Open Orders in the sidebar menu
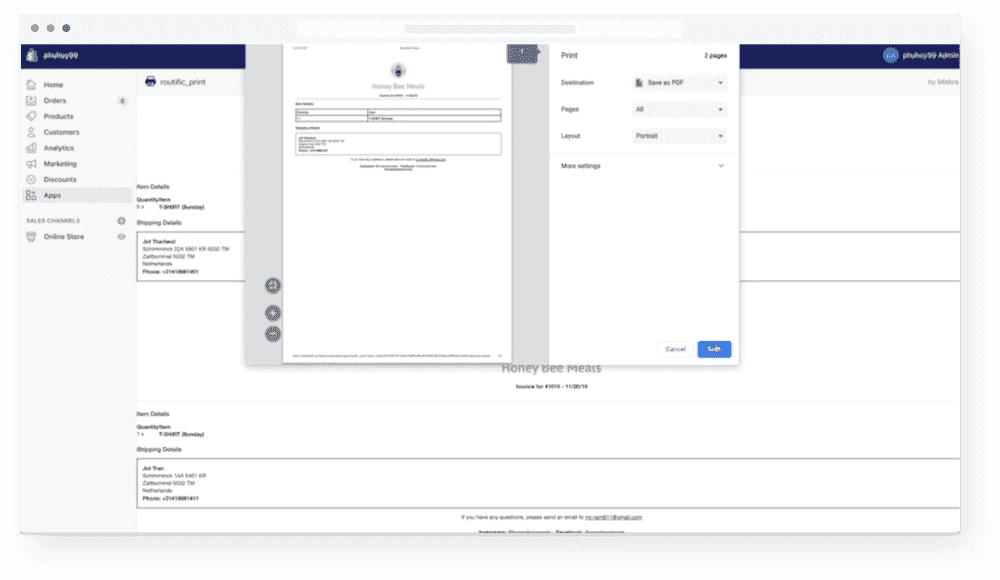Image resolution: width=1000 pixels, height=580 pixels. click(x=54, y=101)
